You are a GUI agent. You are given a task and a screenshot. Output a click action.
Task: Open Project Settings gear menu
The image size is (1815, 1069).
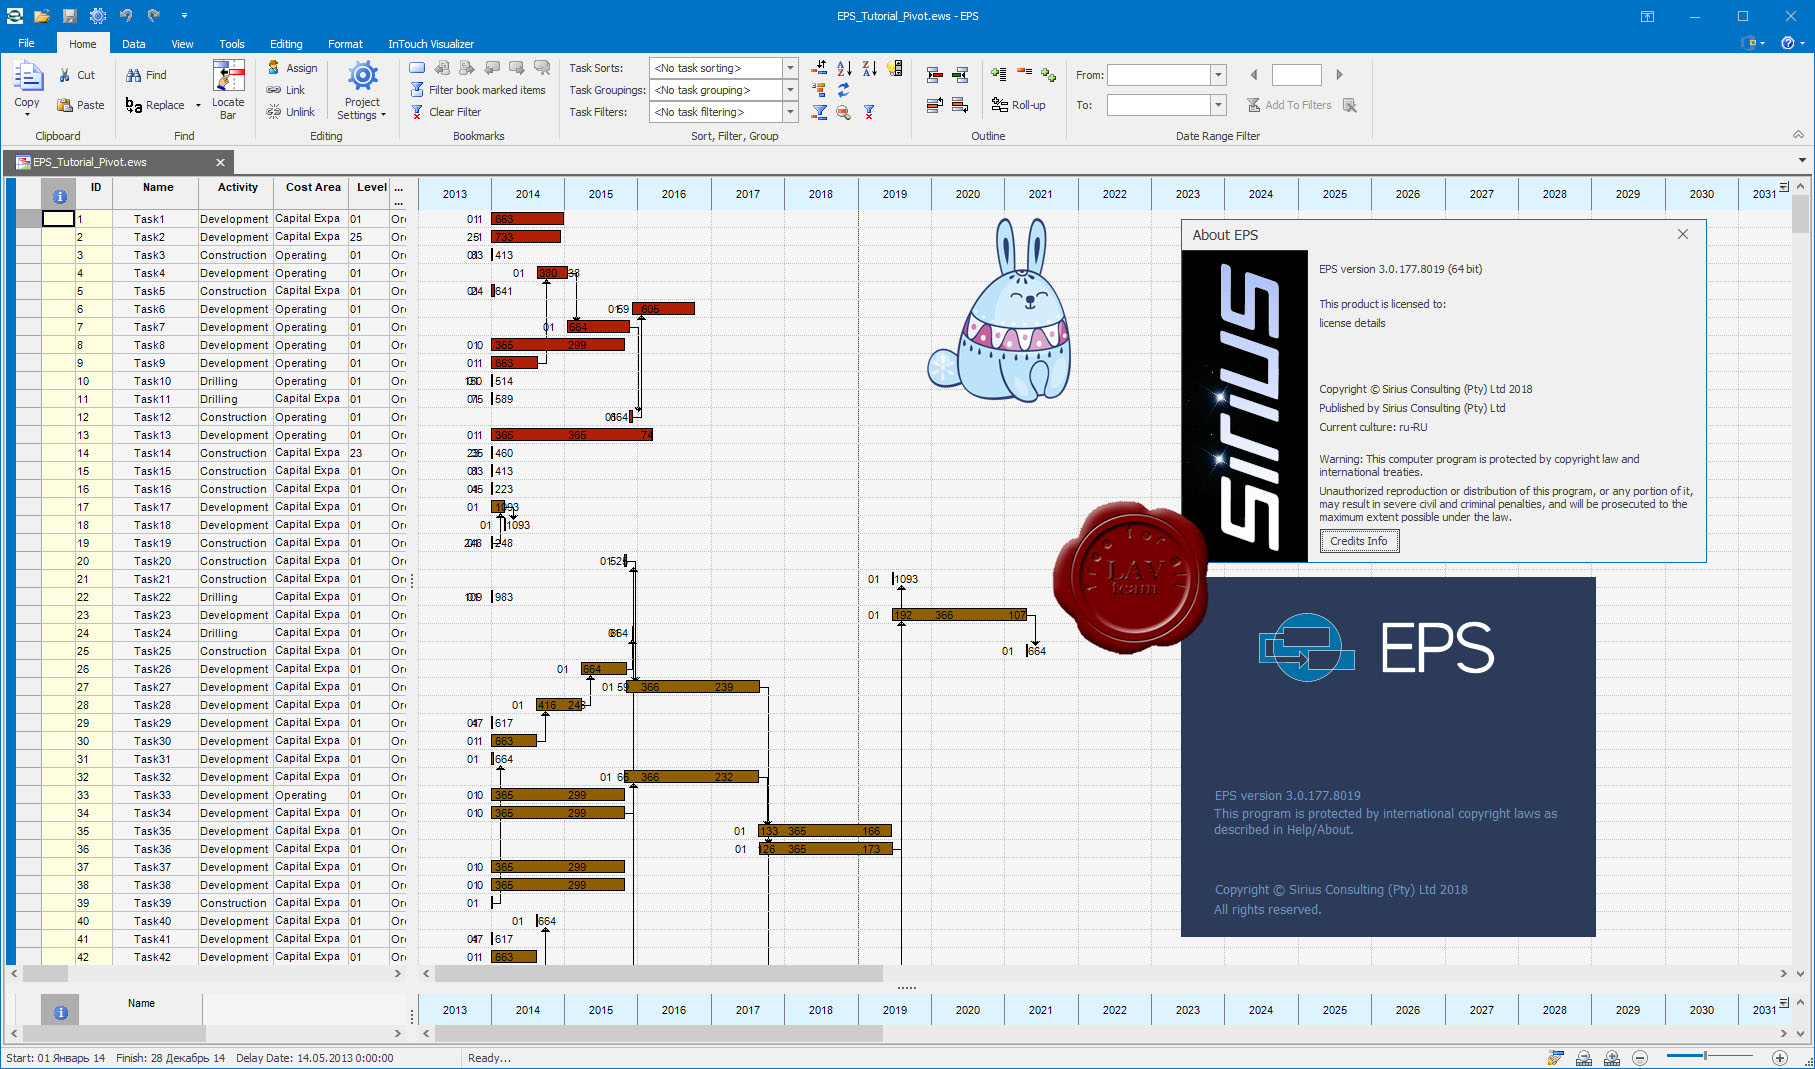[362, 90]
